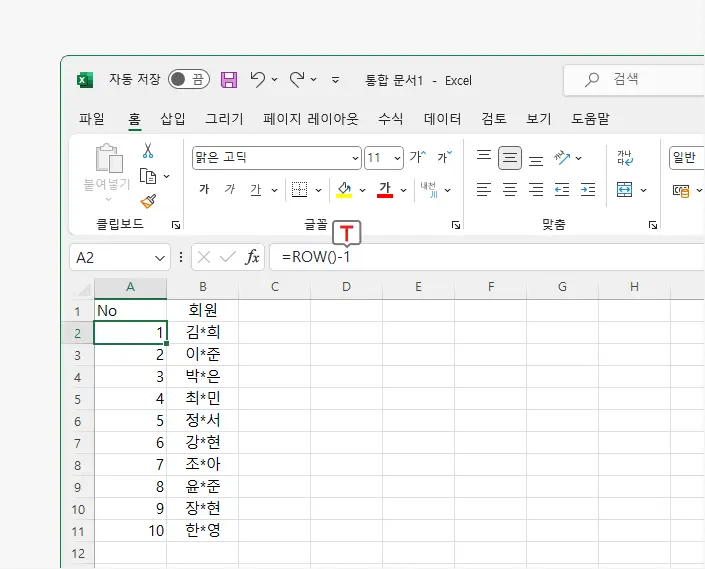Viewport: 705px width, 569px height.
Task: Open the Name Box A2 dropdown
Action: click(x=159, y=258)
